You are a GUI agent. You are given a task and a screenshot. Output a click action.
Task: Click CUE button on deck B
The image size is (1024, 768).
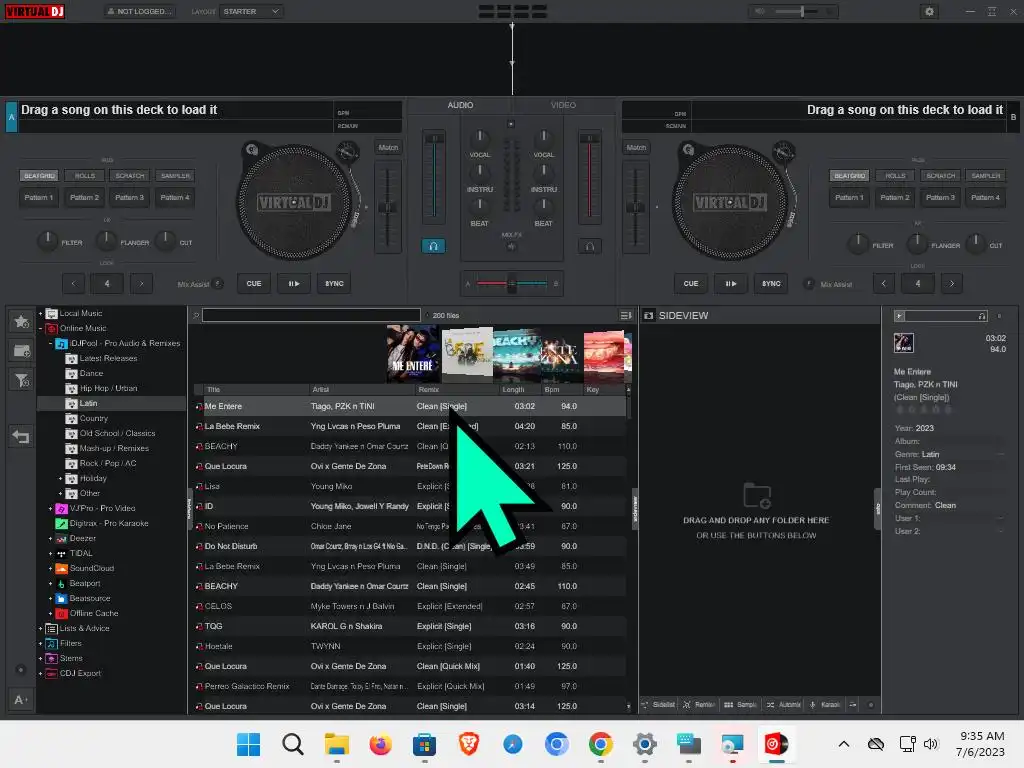691,284
